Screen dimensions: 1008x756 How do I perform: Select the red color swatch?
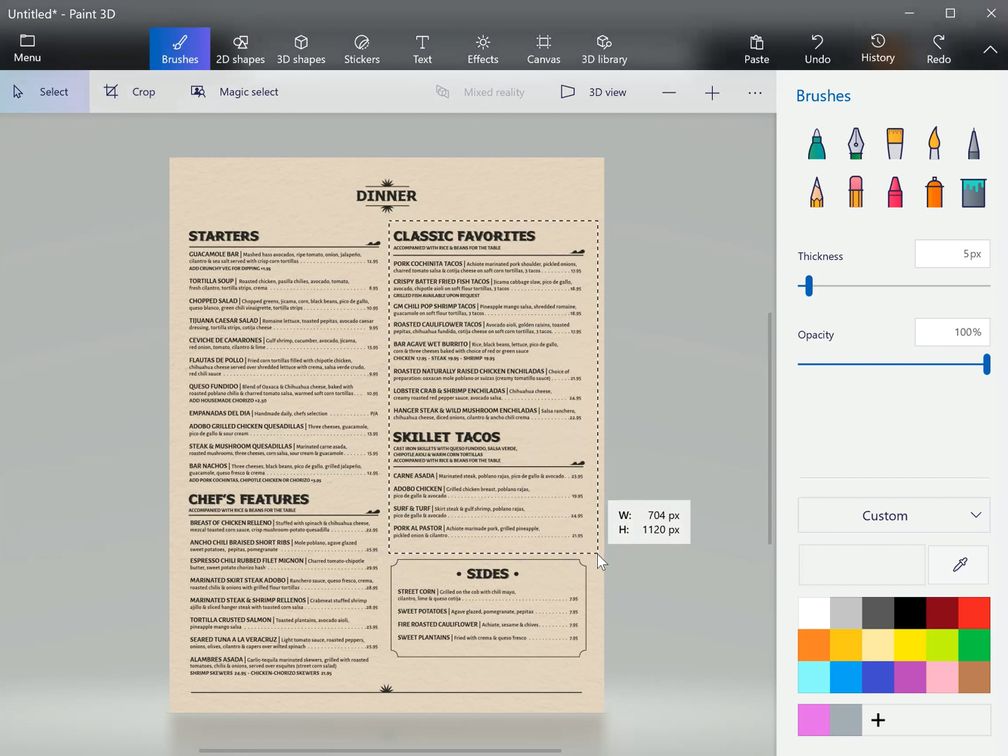[974, 613]
